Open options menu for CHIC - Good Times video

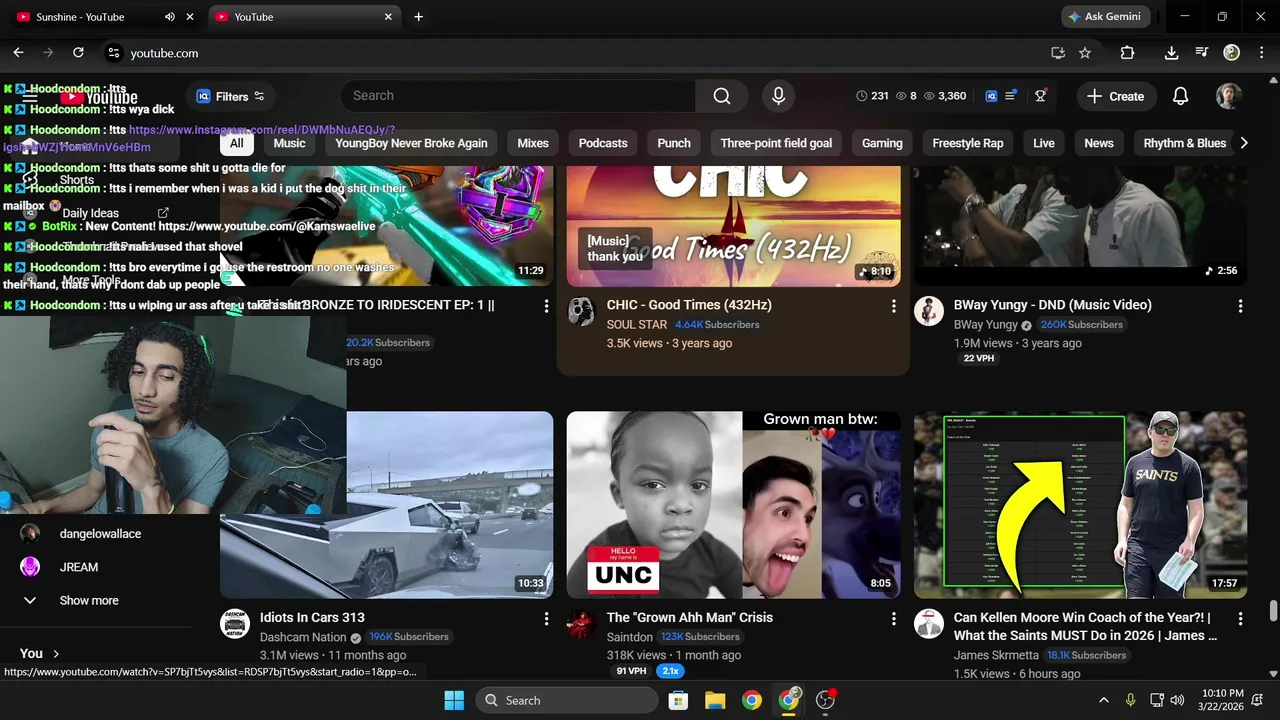(893, 306)
